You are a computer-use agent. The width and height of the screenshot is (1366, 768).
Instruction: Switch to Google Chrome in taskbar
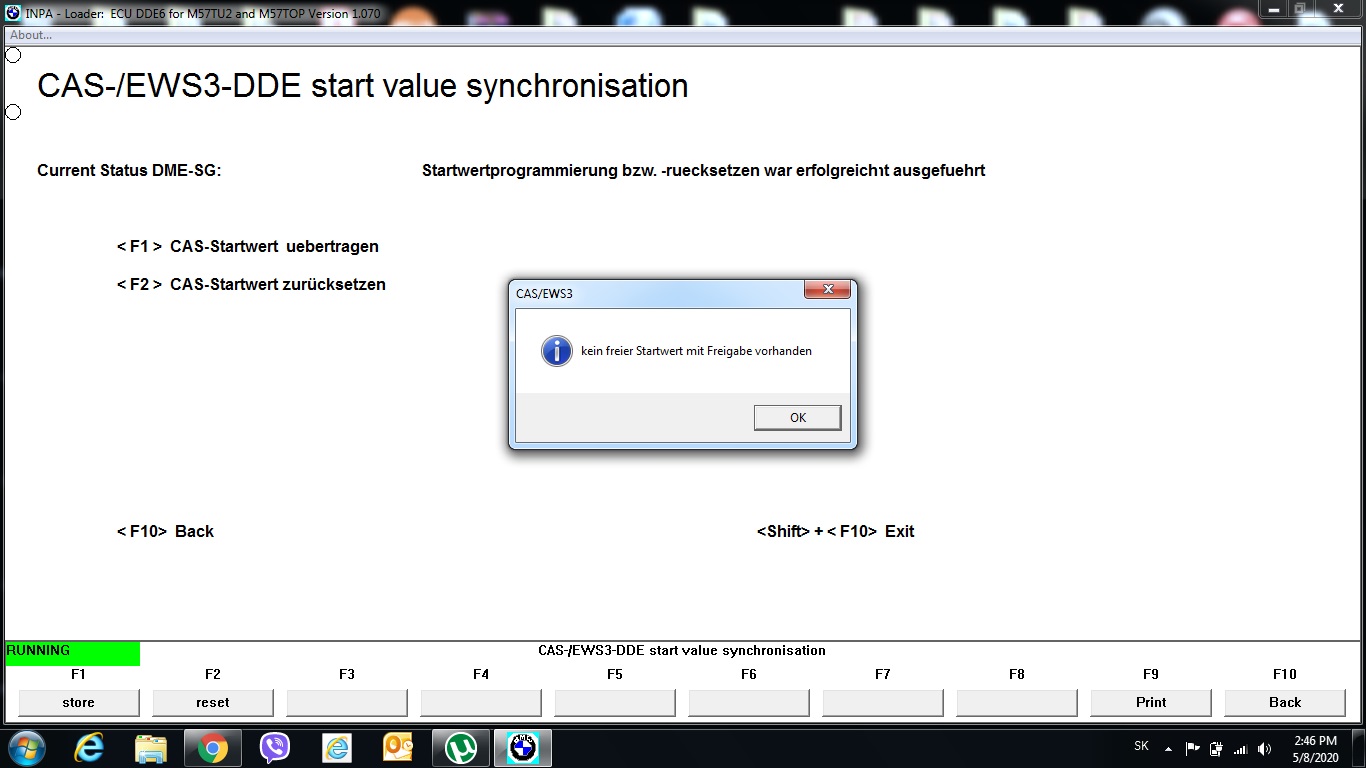point(213,748)
